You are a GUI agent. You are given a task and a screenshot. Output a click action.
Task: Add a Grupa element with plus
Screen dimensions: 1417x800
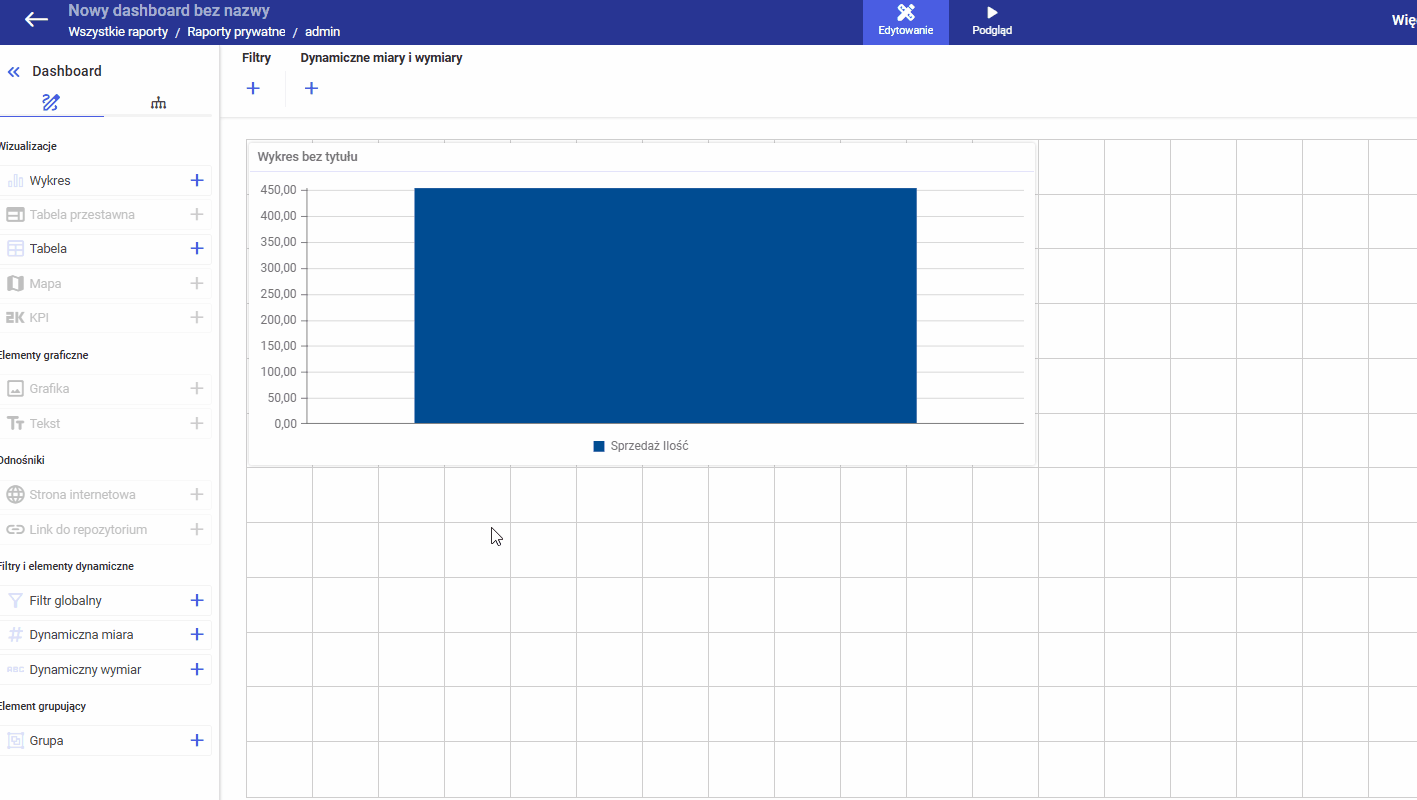(x=197, y=741)
